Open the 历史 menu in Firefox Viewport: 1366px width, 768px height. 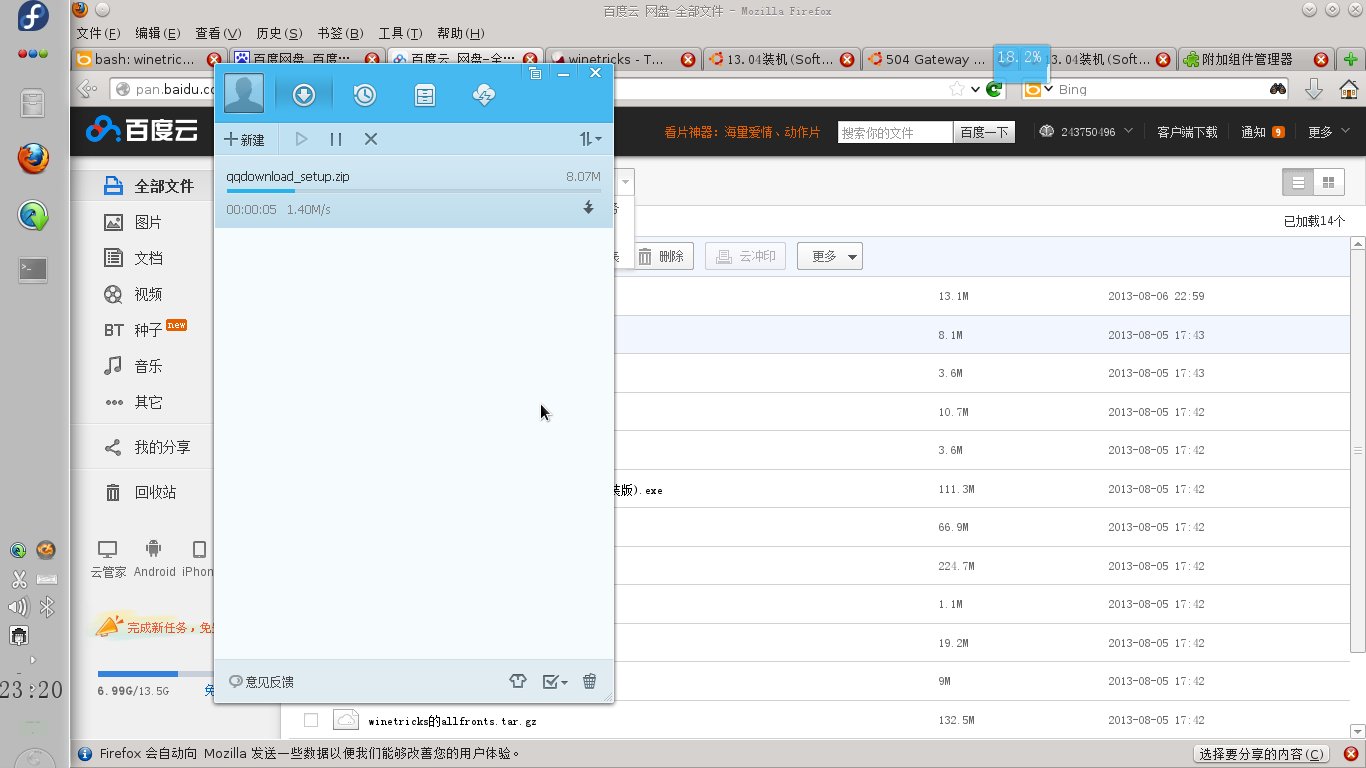(x=279, y=33)
